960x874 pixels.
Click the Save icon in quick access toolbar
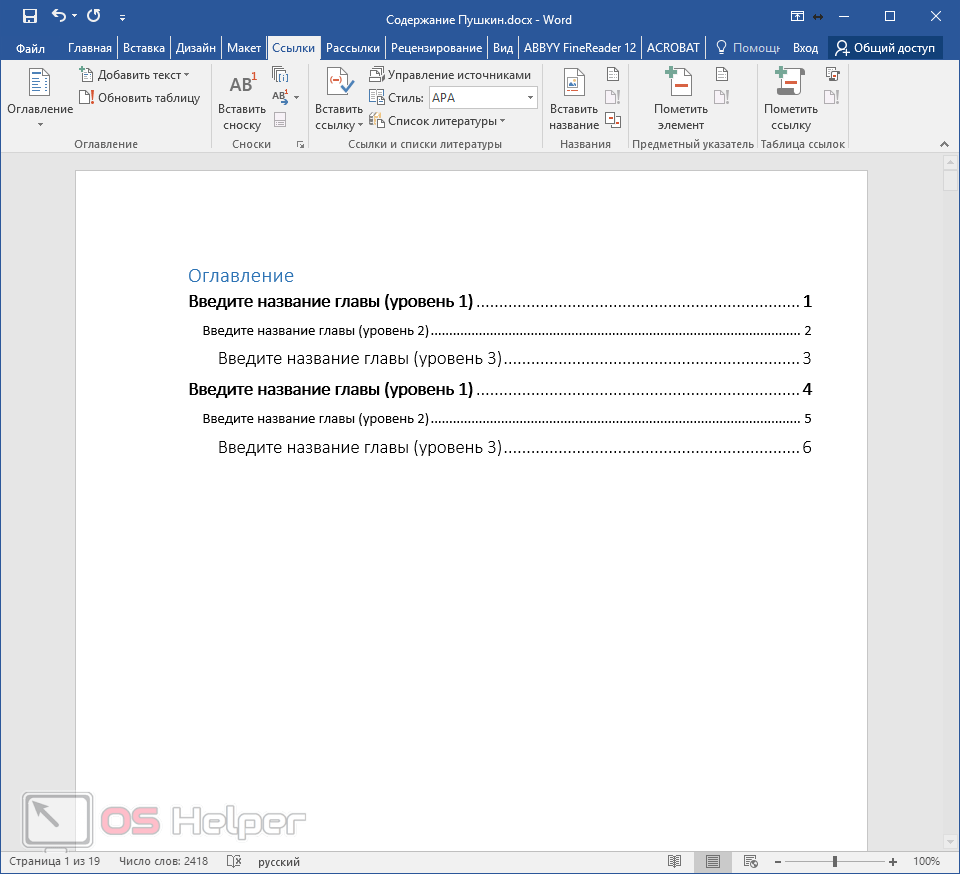pyautogui.click(x=30, y=16)
